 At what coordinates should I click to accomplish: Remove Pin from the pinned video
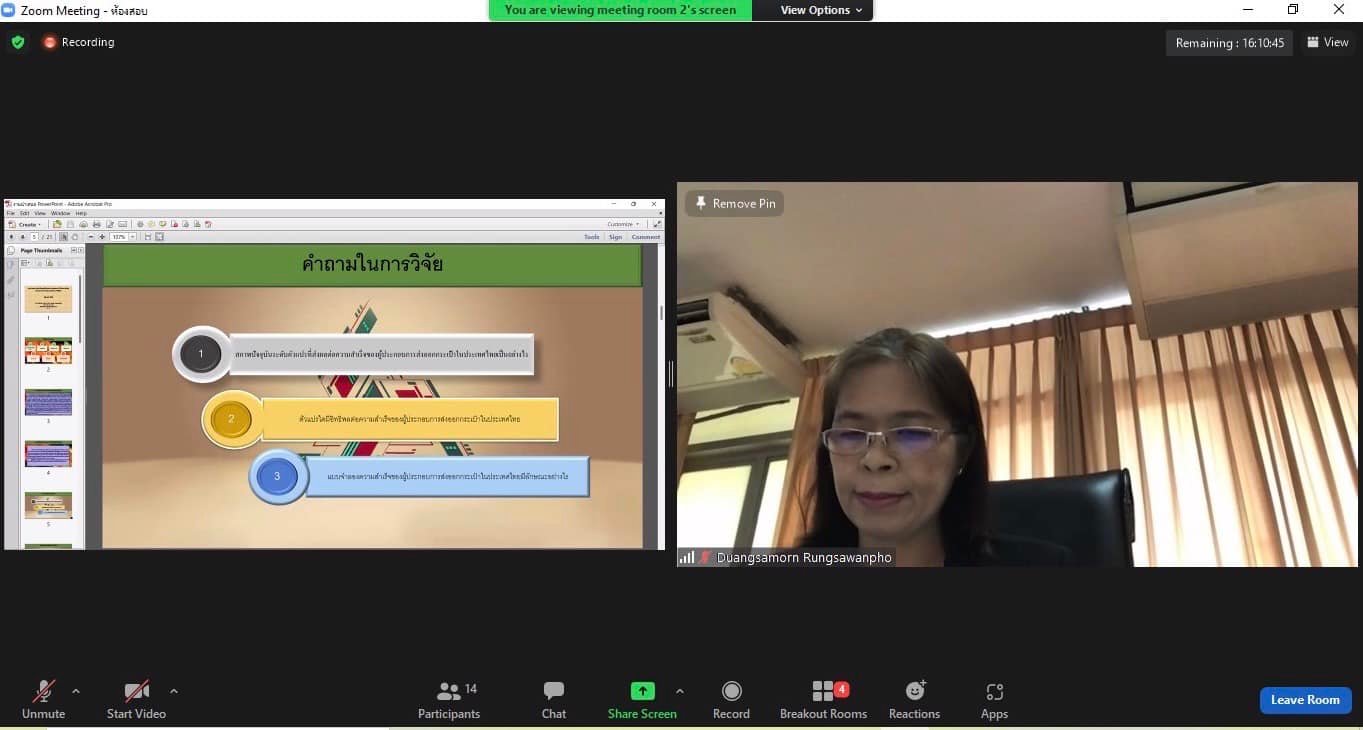coord(735,203)
